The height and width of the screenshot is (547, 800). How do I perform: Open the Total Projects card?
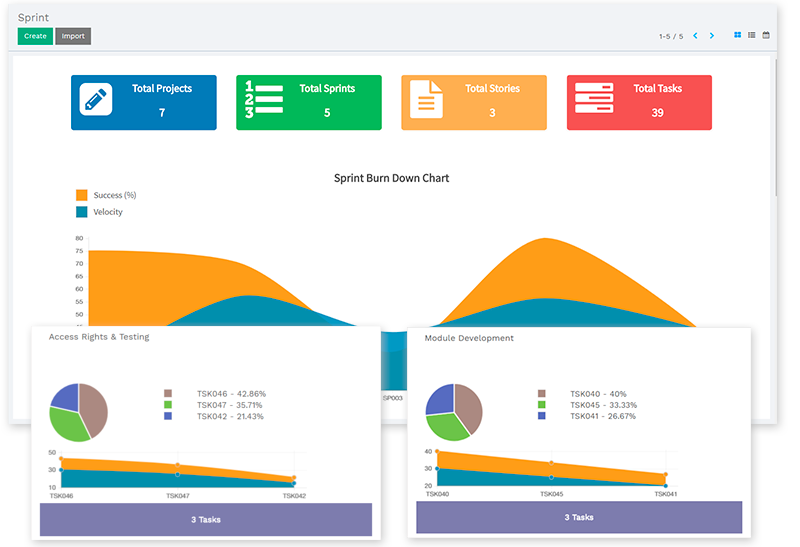pyautogui.click(x=144, y=103)
